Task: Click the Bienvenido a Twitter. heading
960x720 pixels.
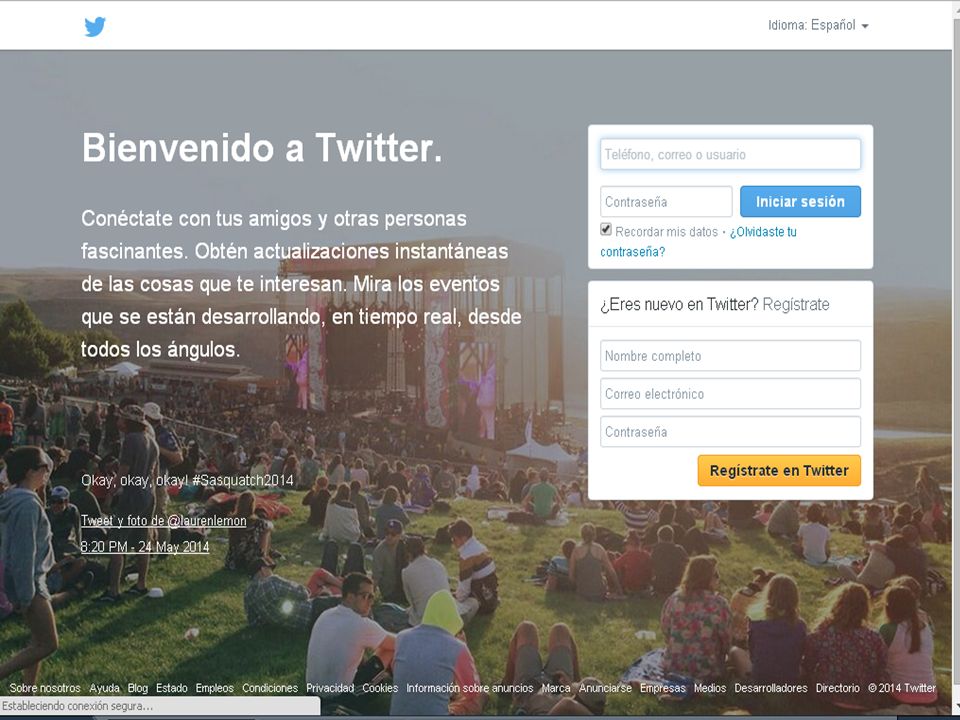Action: [x=262, y=148]
